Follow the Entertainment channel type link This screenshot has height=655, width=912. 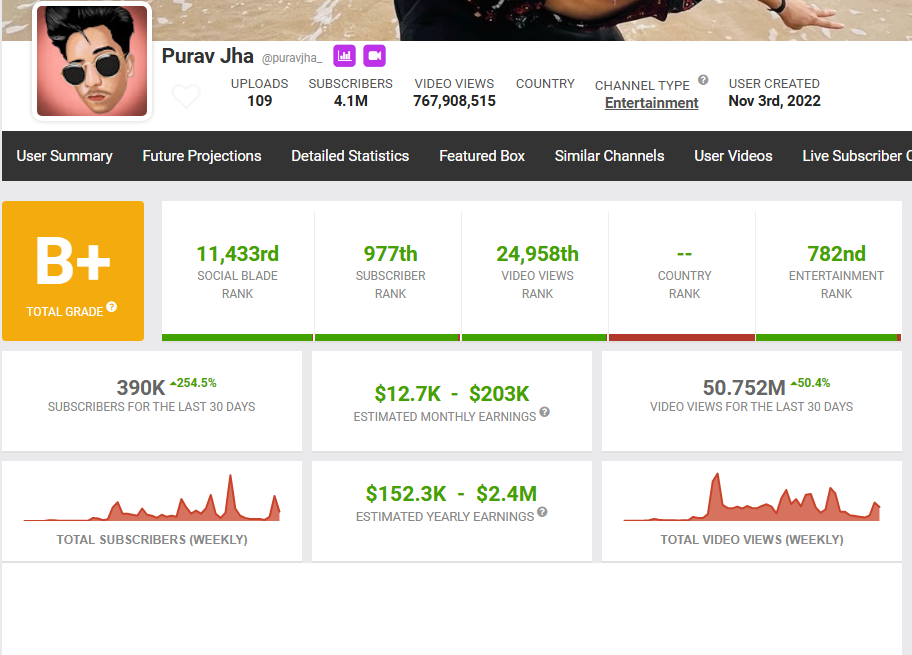(x=651, y=103)
